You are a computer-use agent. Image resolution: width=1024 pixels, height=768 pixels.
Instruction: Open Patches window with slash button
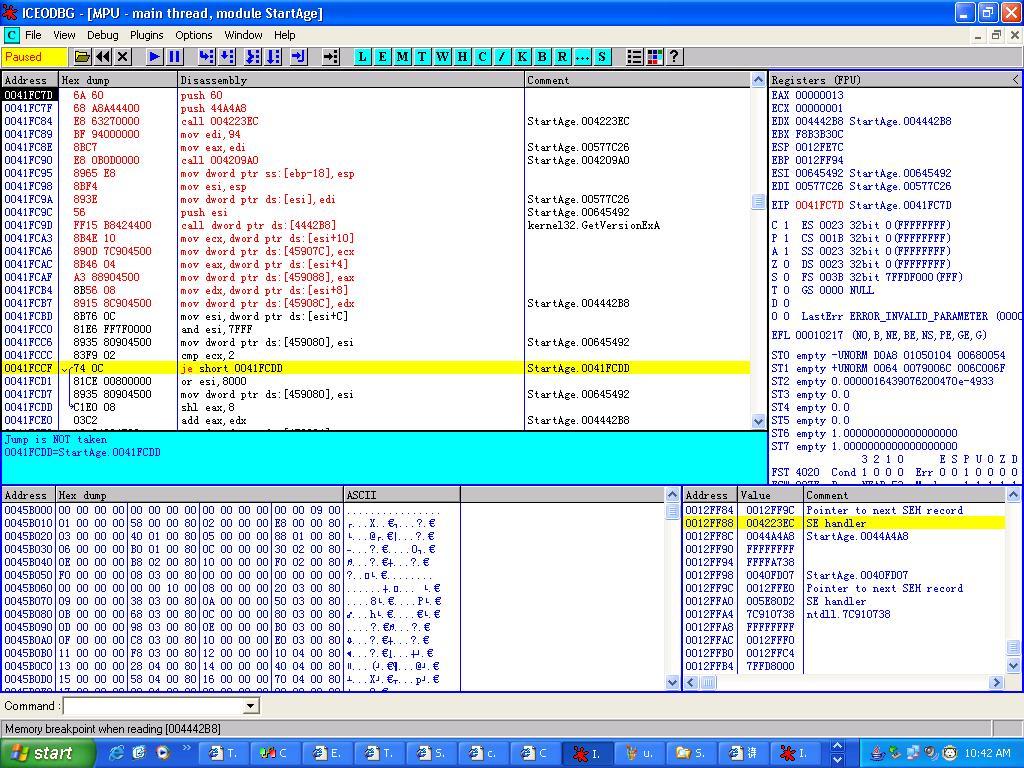click(x=502, y=57)
